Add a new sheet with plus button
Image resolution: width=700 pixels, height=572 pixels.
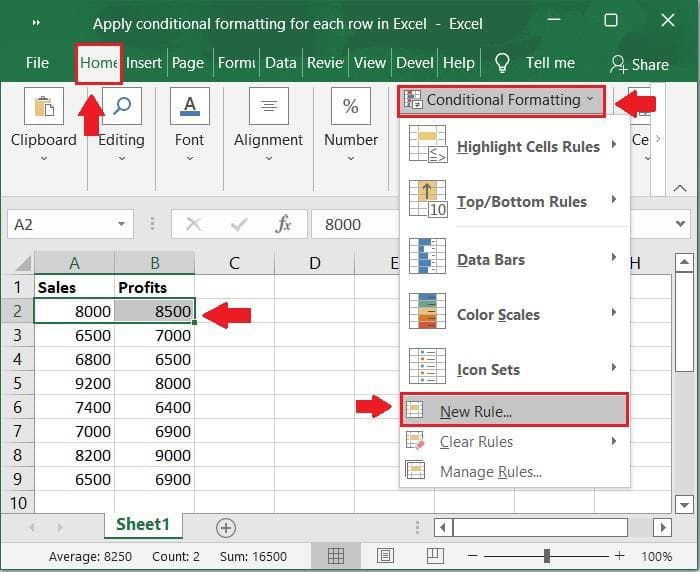[x=226, y=528]
